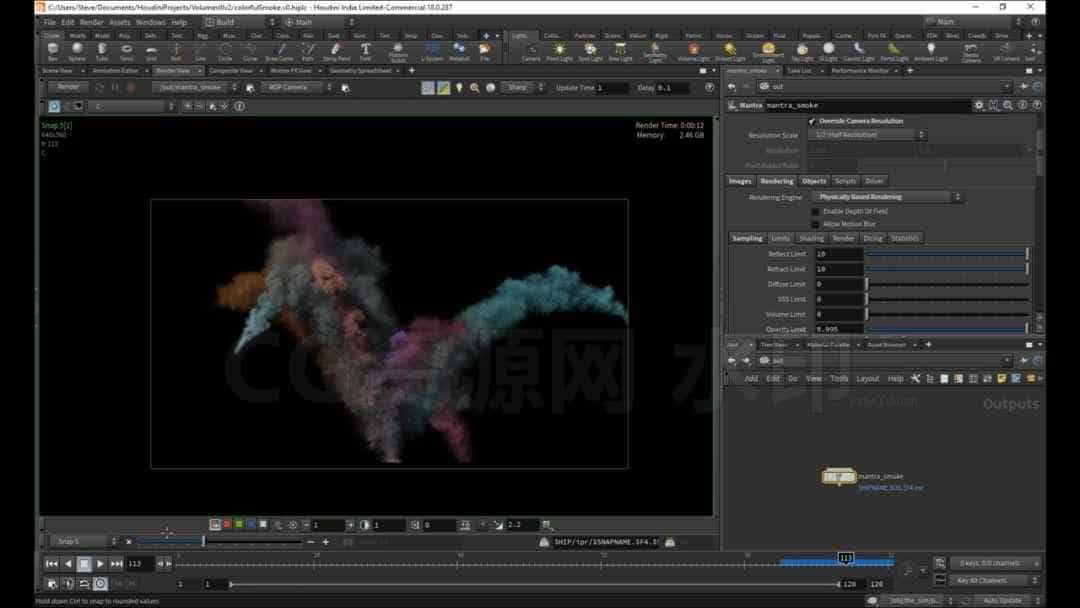Image resolution: width=1080 pixels, height=608 pixels.
Task: Add a Sky Light from the shelf
Action: [x=802, y=52]
